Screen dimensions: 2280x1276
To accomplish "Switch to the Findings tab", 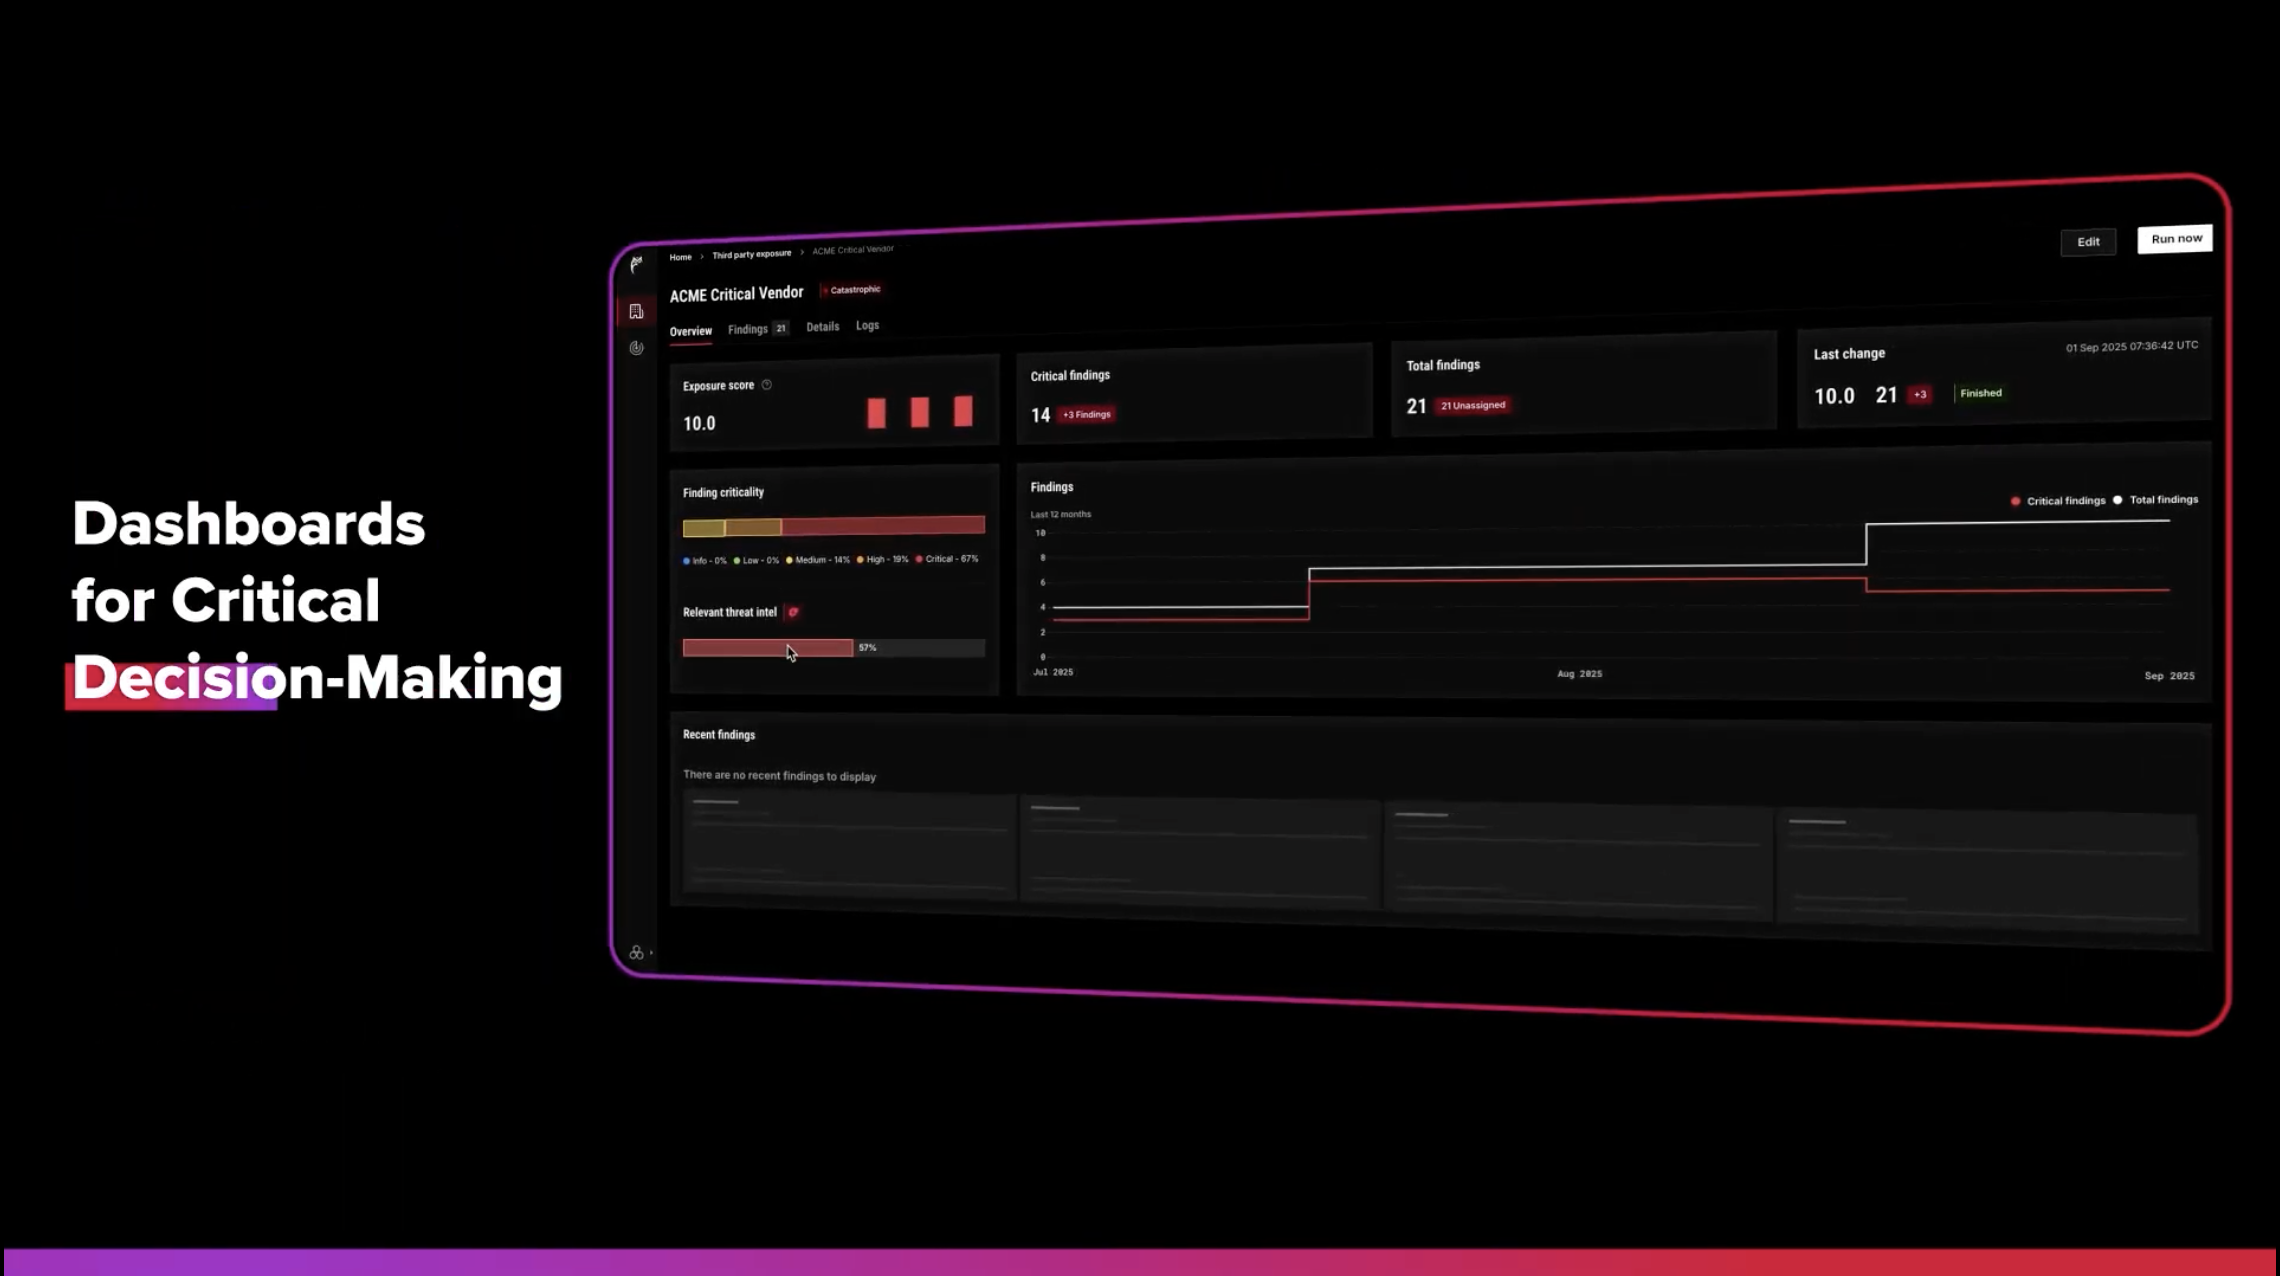I will point(748,329).
